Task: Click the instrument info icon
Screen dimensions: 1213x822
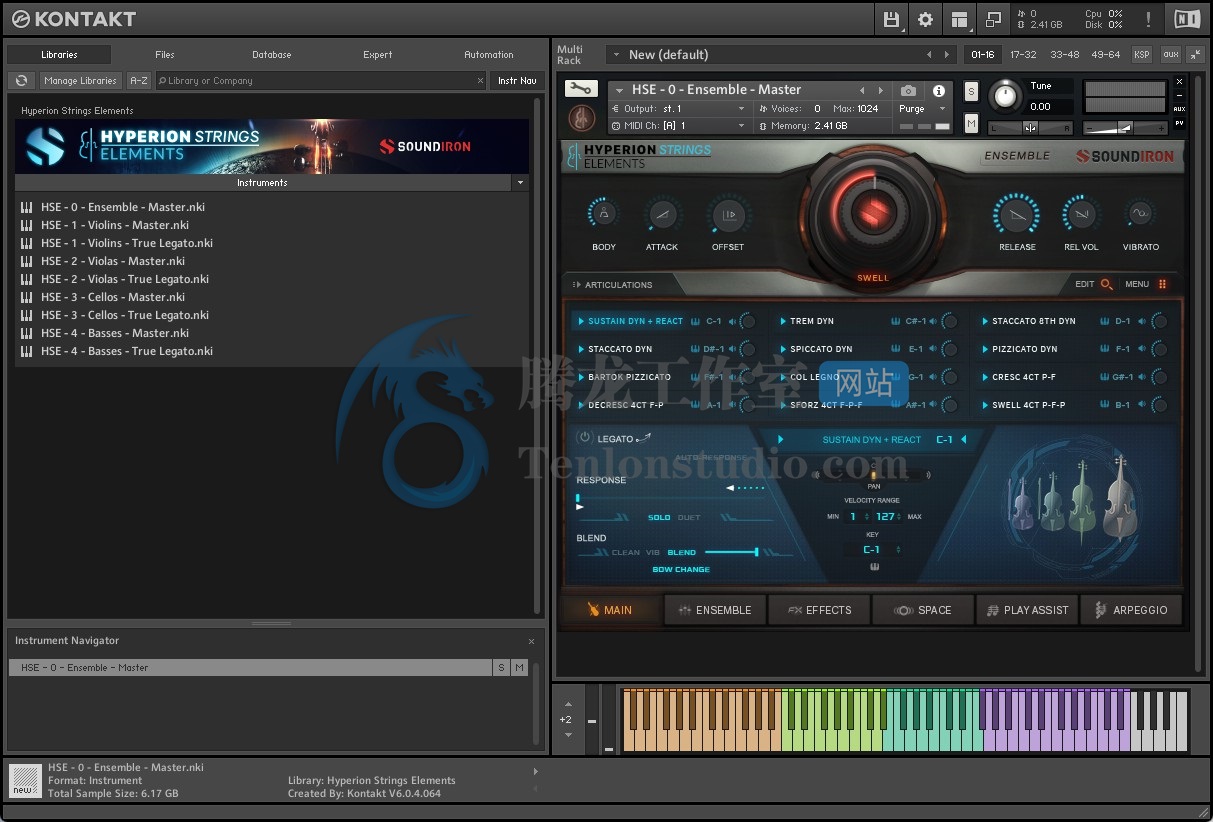Action: tap(939, 90)
